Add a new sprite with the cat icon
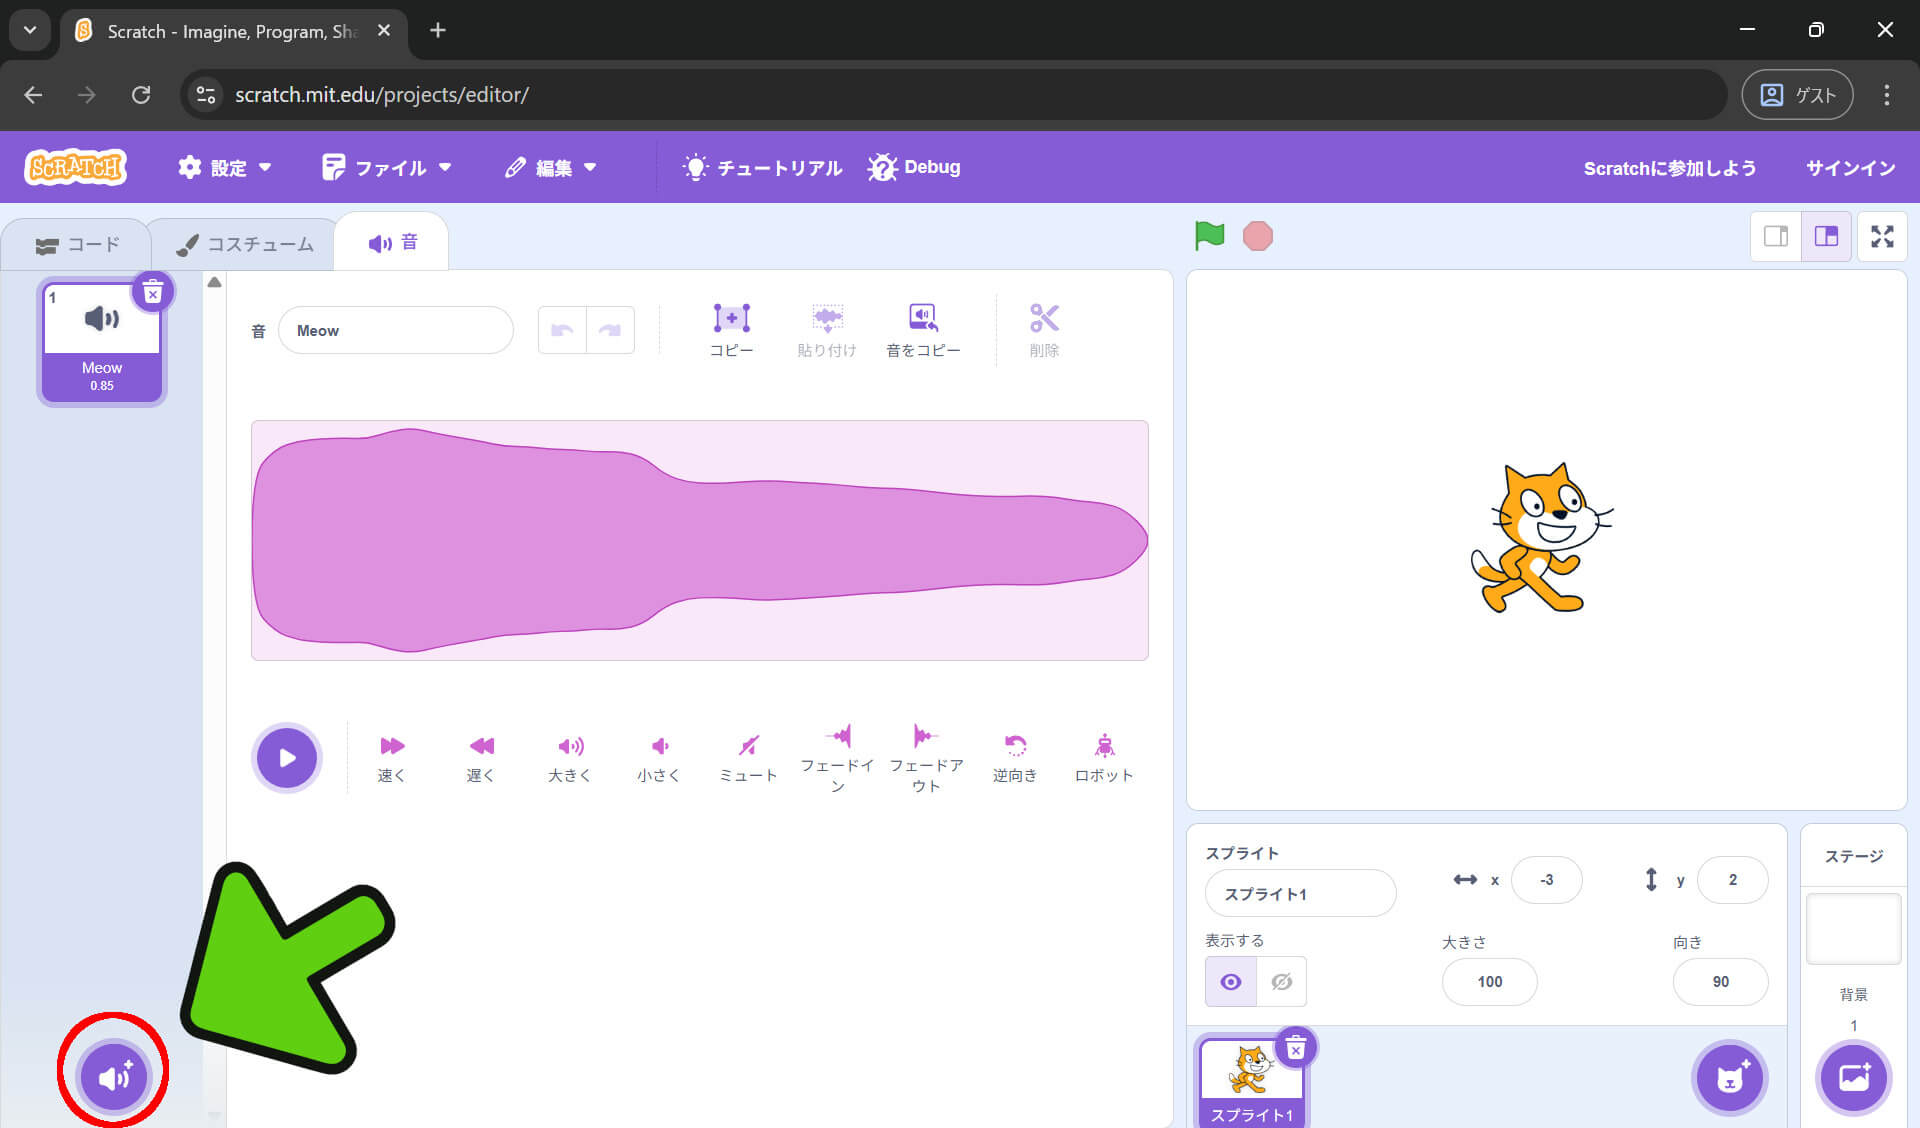Viewport: 1920px width, 1128px height. (x=1729, y=1077)
